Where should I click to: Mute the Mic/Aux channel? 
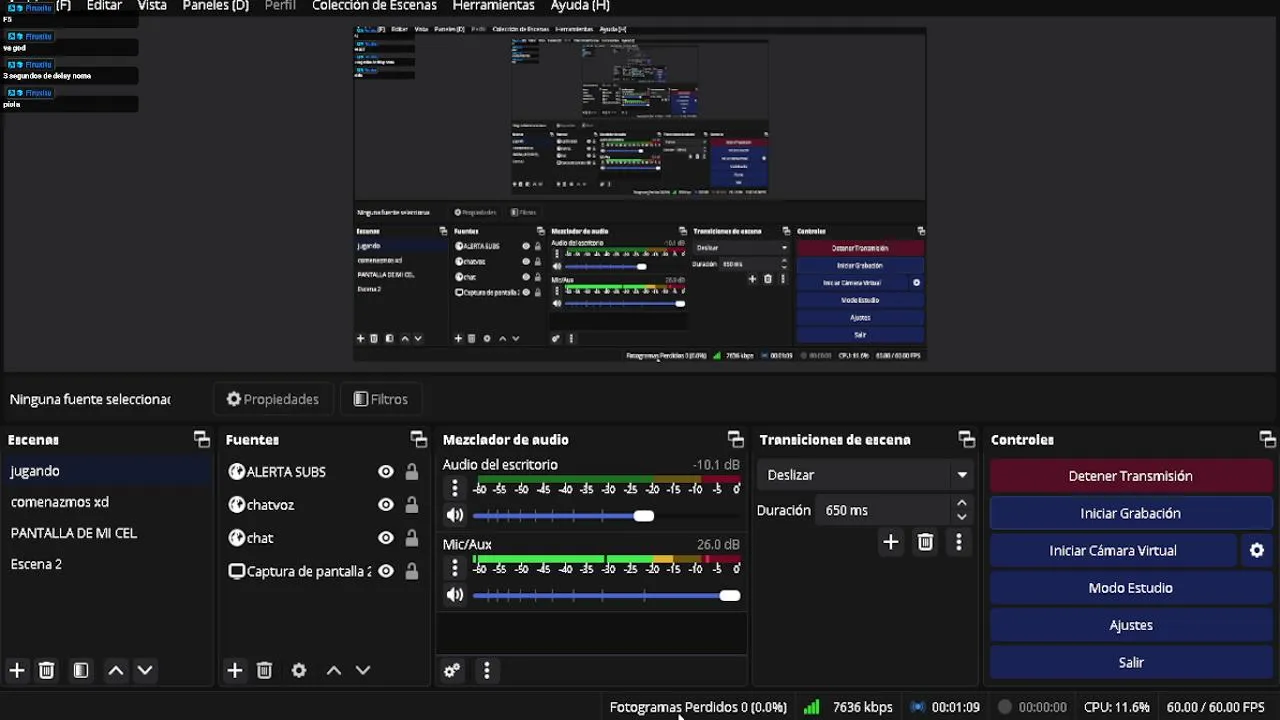click(x=455, y=595)
